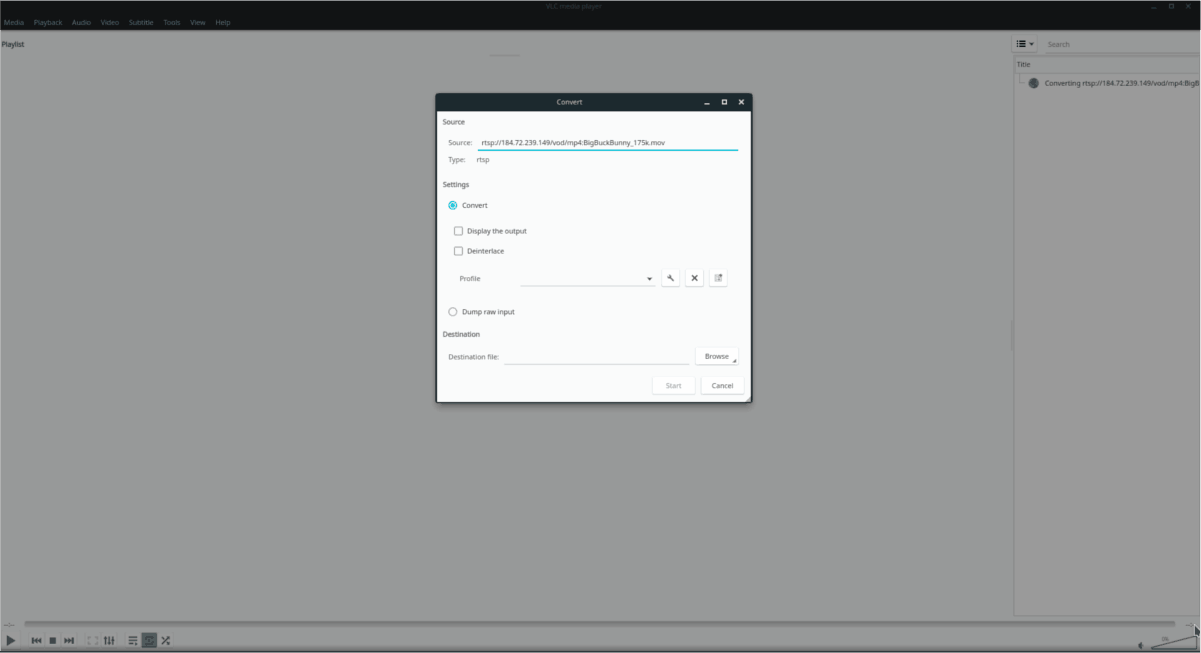Create a new profile icon
Screen dimensions: 1201x653
pyautogui.click(x=718, y=278)
